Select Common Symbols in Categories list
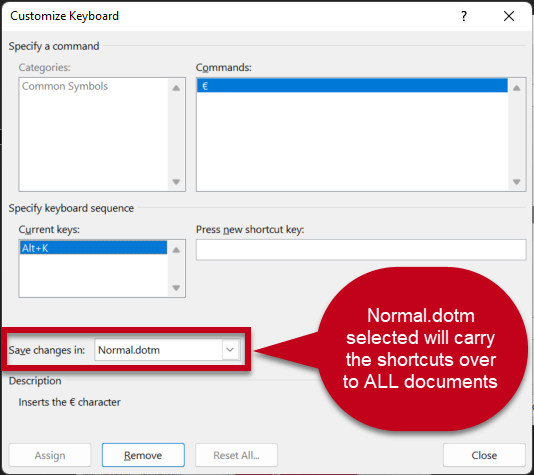The image size is (534, 475). (x=65, y=86)
